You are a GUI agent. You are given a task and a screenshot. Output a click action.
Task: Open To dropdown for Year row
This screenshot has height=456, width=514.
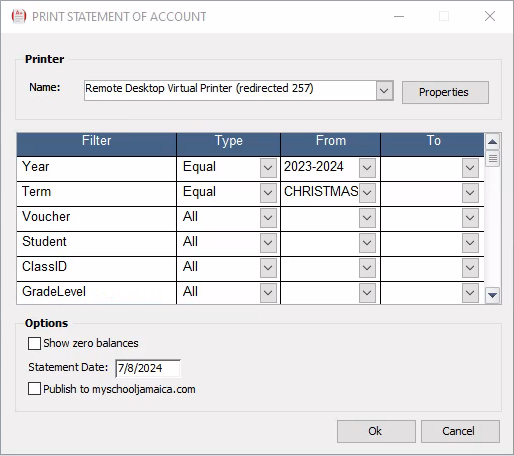(470, 168)
